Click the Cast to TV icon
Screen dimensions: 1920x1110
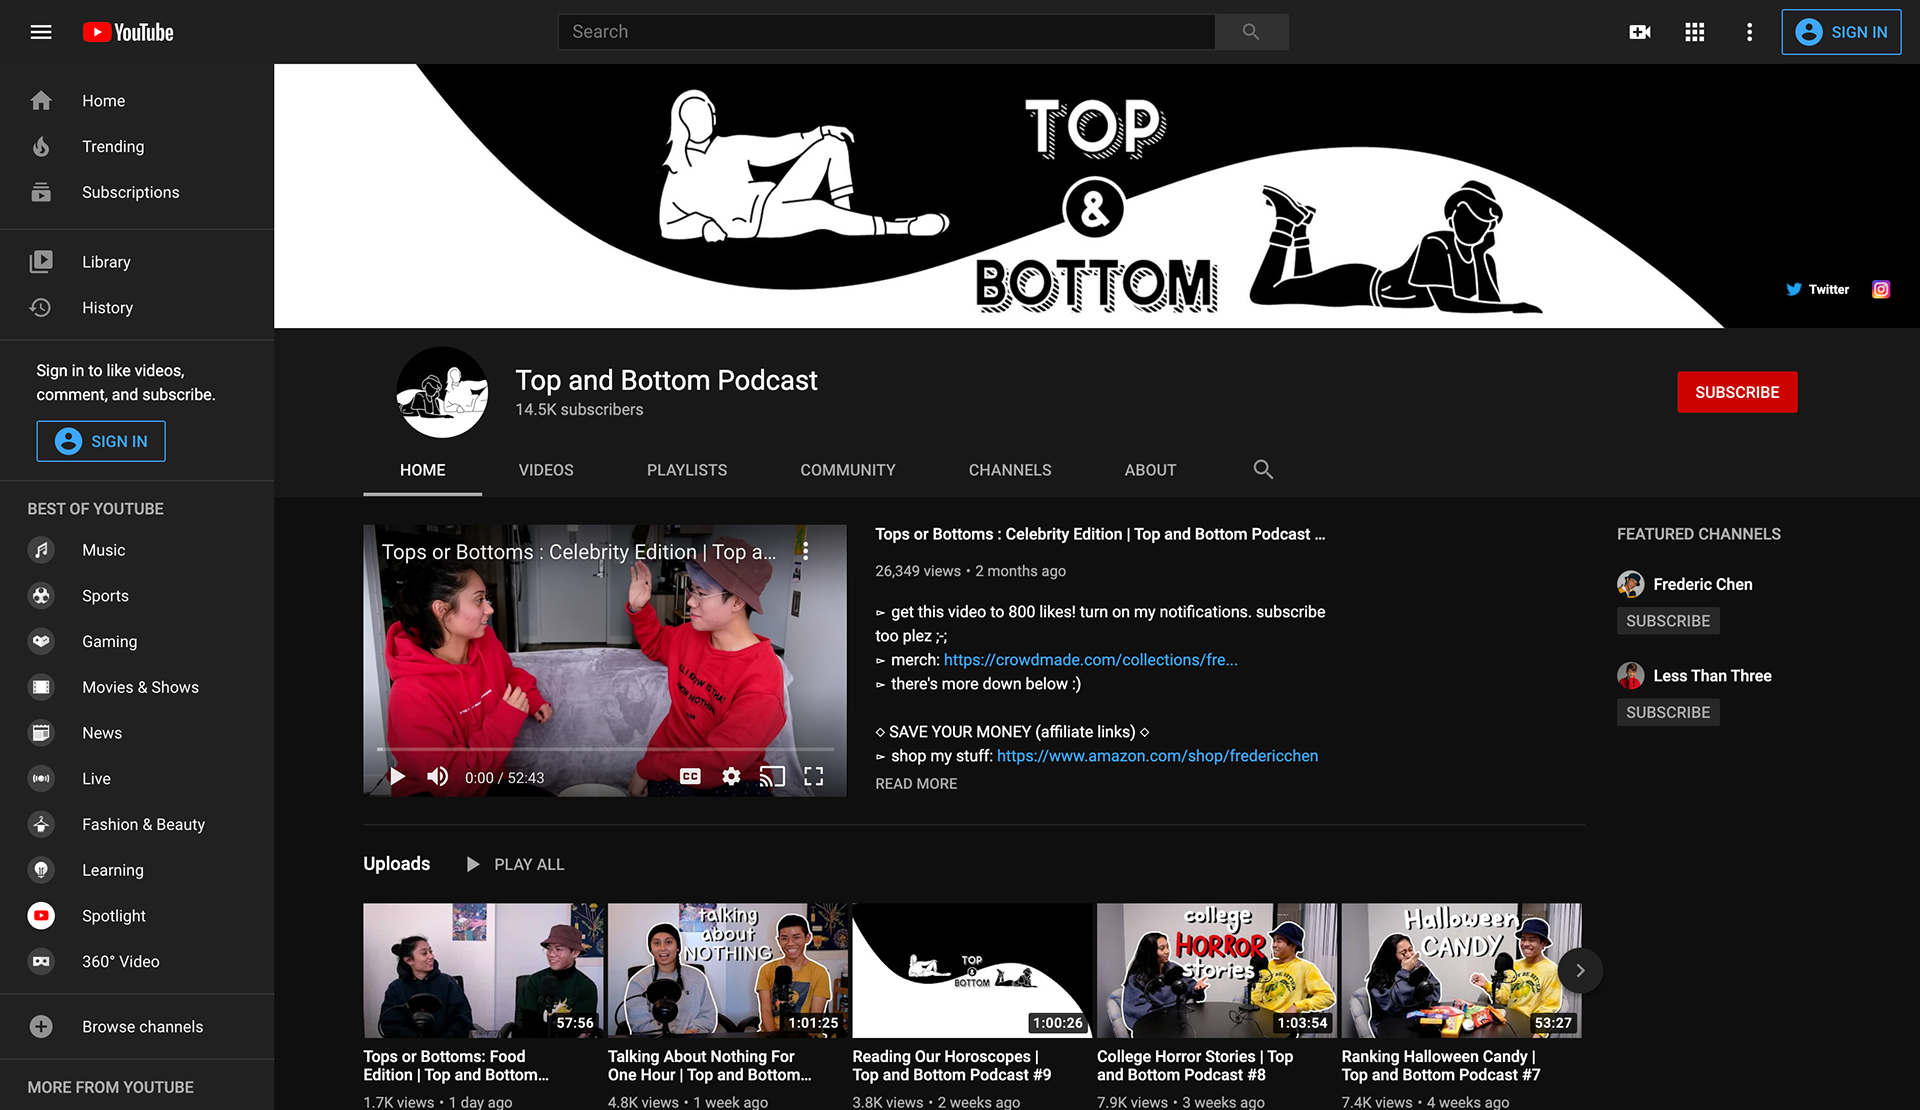click(x=772, y=777)
